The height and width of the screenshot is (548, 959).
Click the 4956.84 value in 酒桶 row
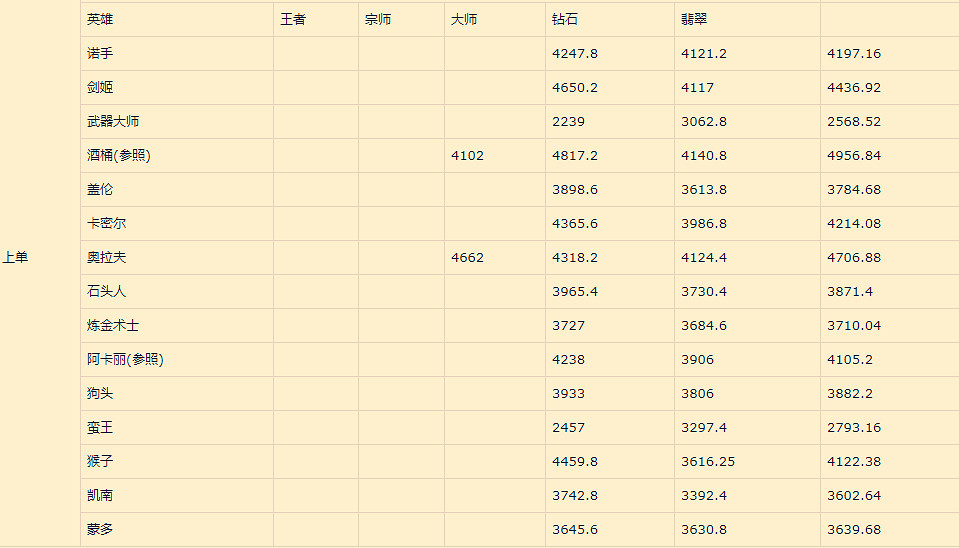coord(854,156)
